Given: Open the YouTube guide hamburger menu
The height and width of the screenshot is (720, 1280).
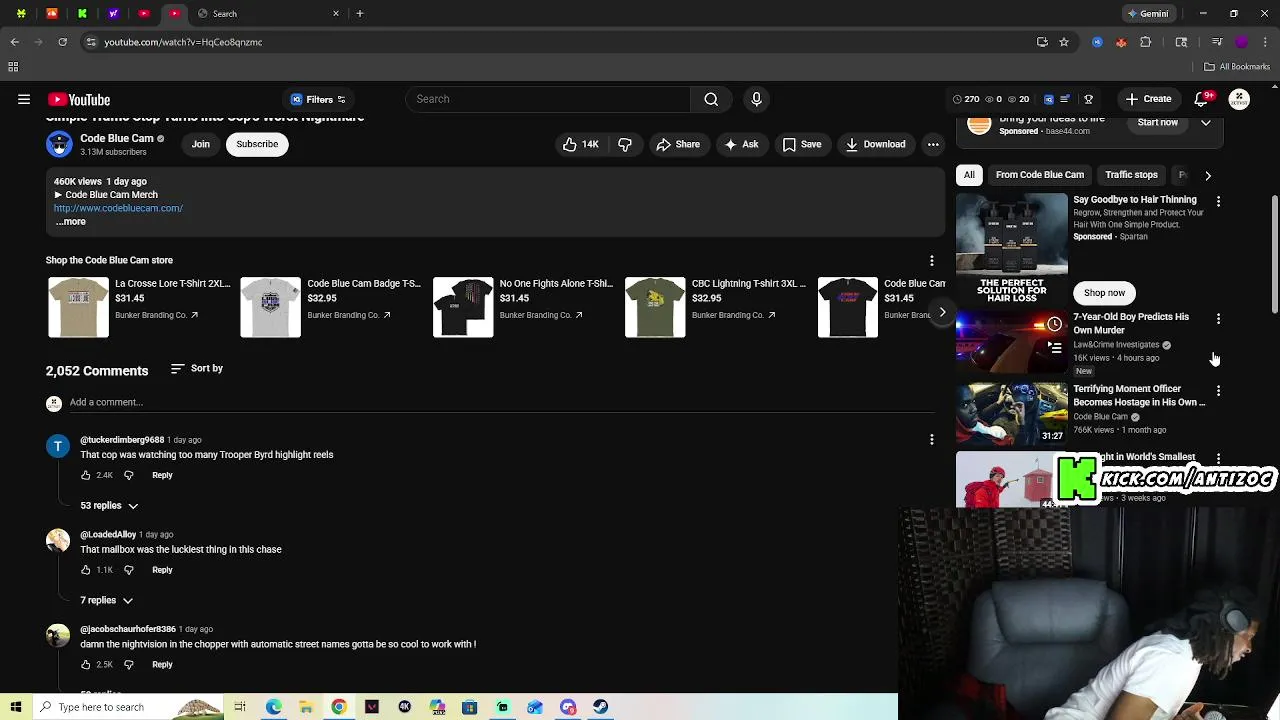Looking at the screenshot, I should [x=24, y=99].
